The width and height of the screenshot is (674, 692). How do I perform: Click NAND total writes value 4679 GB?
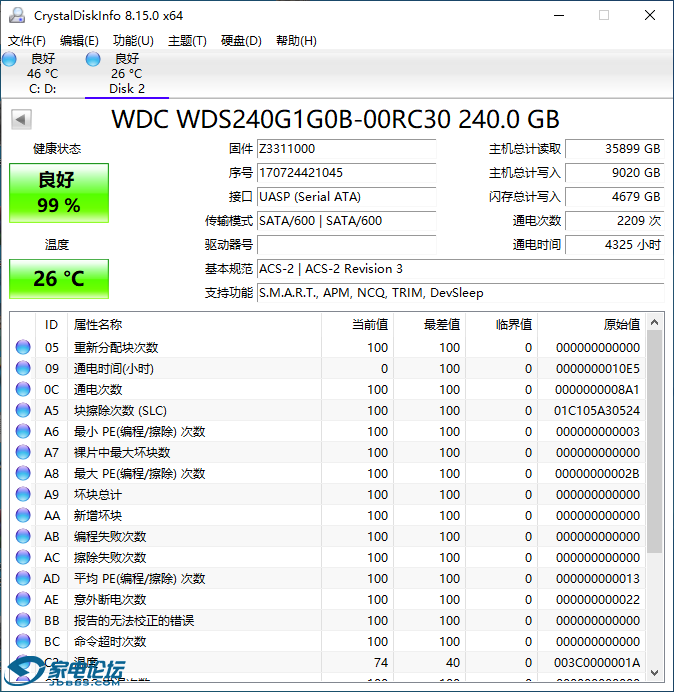614,197
